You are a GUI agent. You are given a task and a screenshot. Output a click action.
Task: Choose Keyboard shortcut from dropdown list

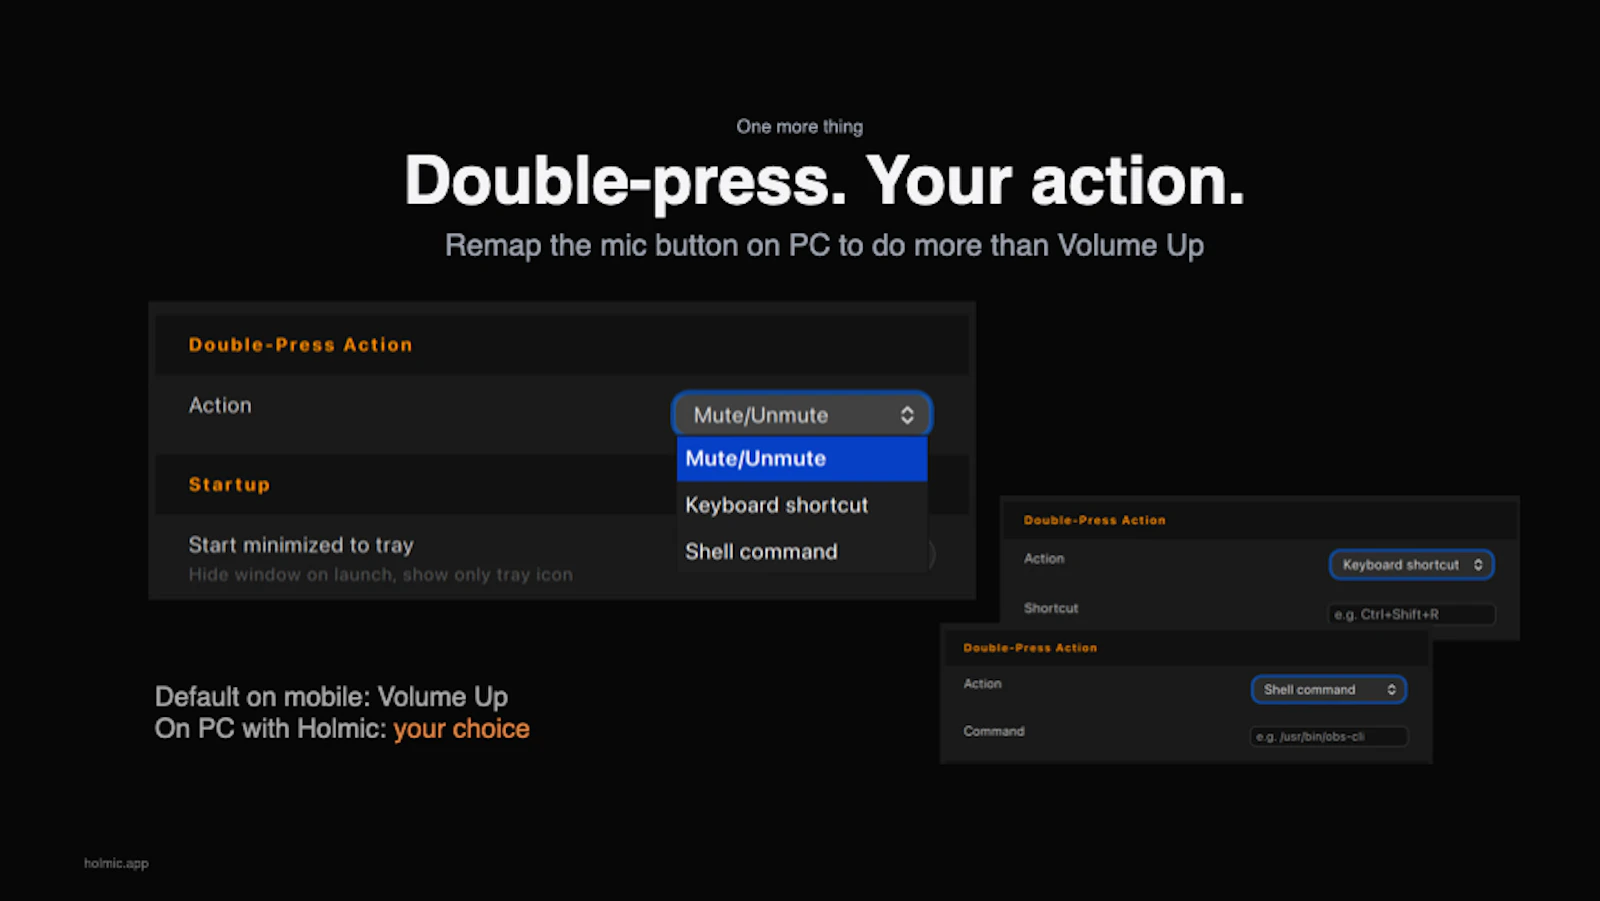802,505
